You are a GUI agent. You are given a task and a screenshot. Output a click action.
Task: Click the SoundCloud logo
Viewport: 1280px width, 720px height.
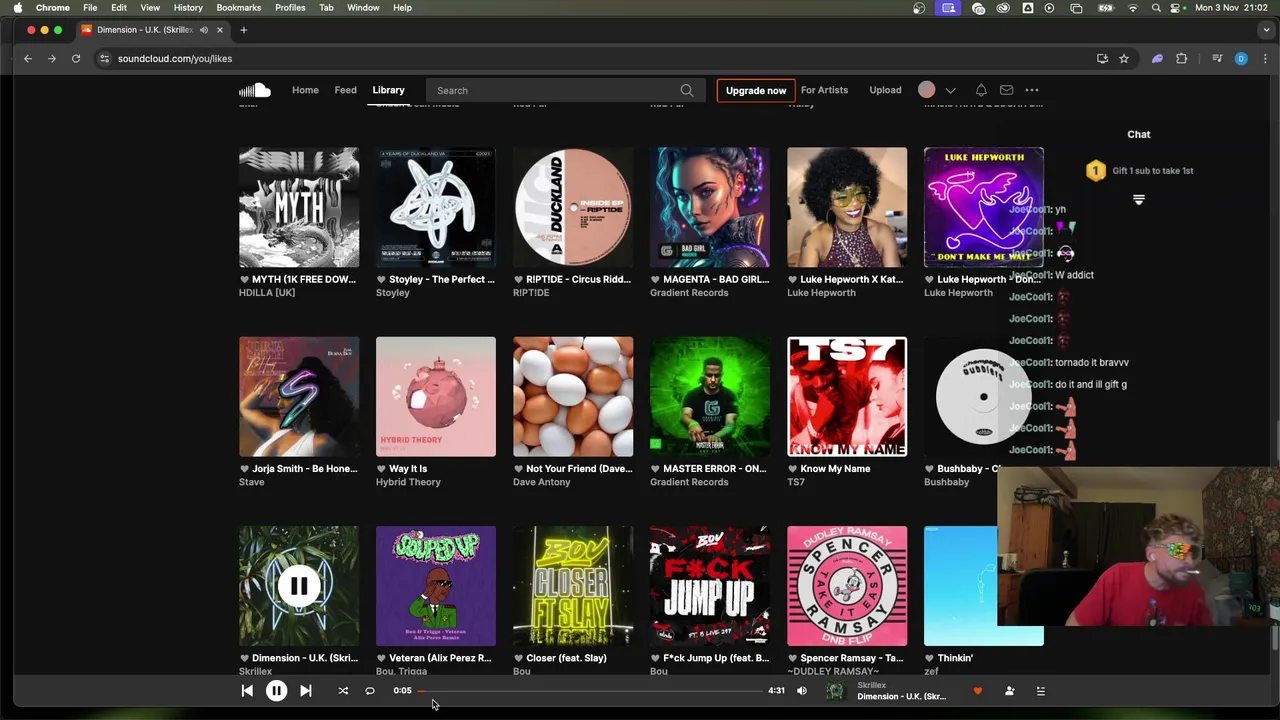coord(255,90)
